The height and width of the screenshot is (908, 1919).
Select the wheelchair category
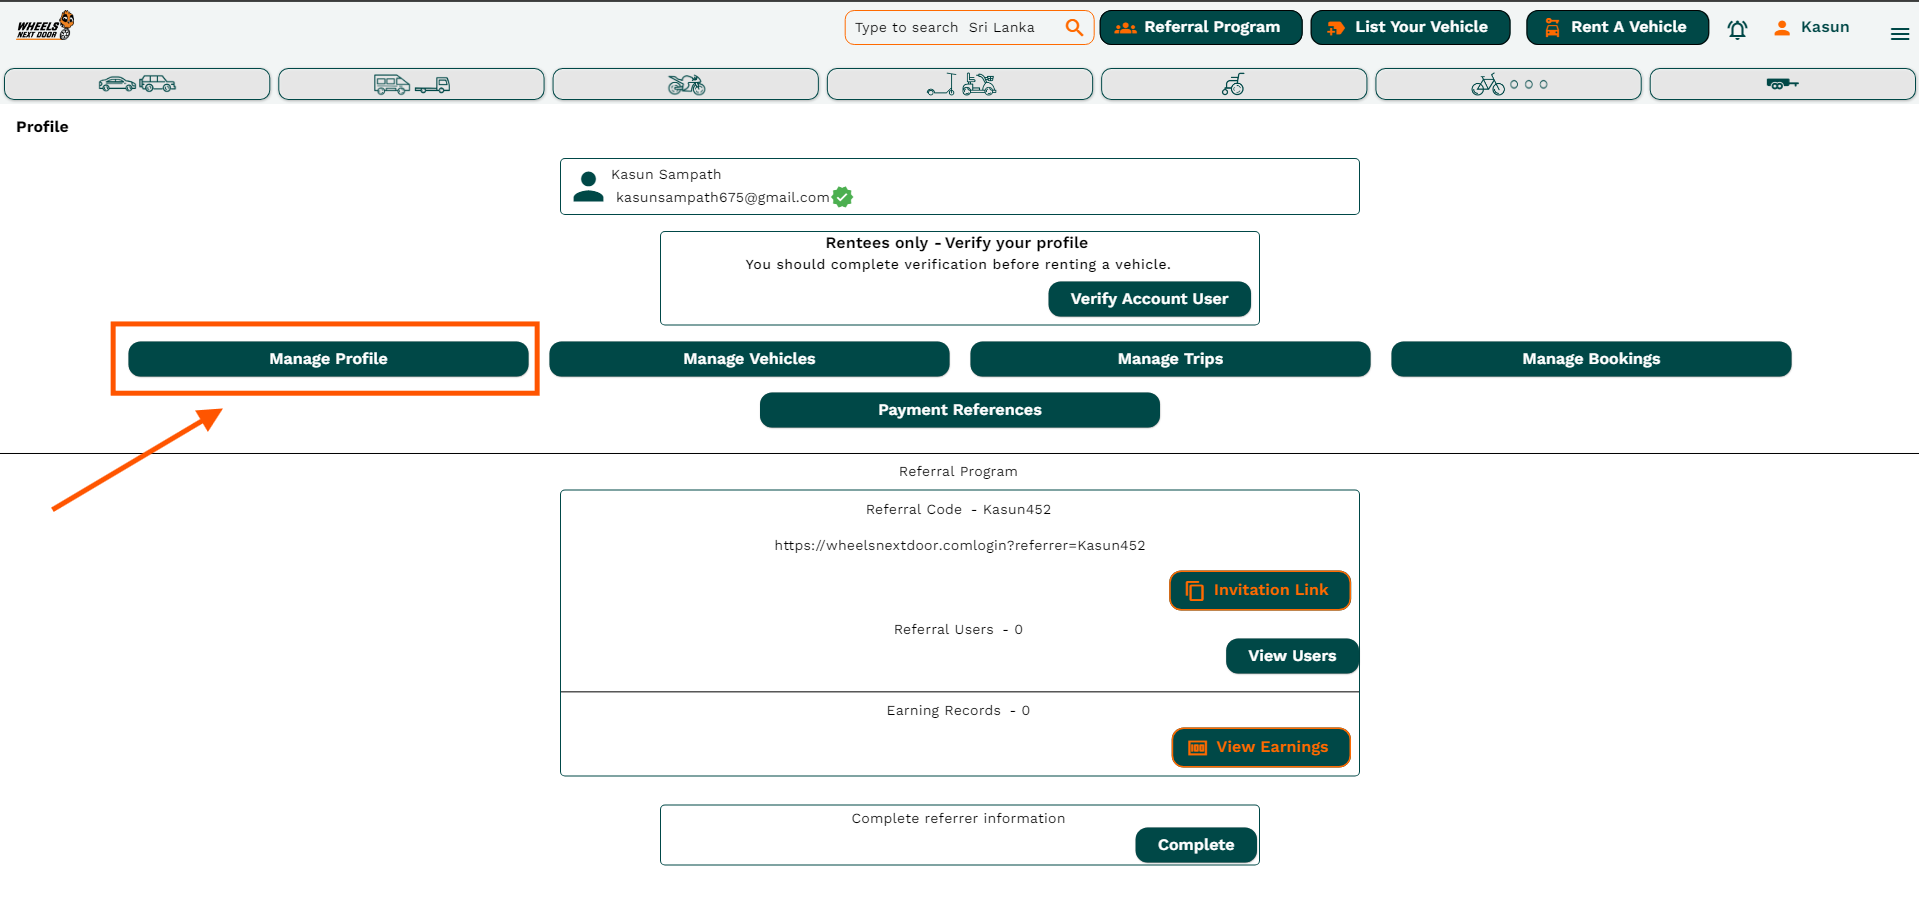tap(1233, 84)
